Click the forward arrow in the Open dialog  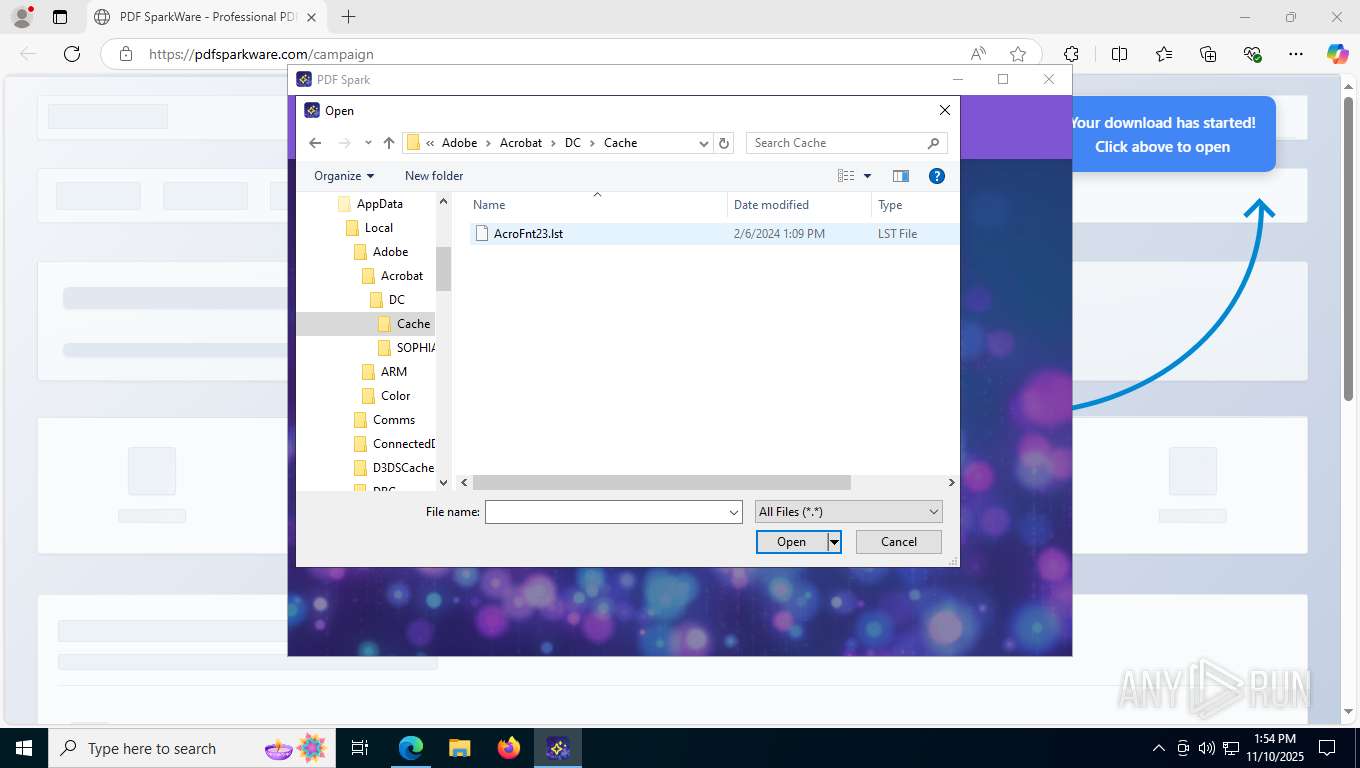[x=345, y=143]
